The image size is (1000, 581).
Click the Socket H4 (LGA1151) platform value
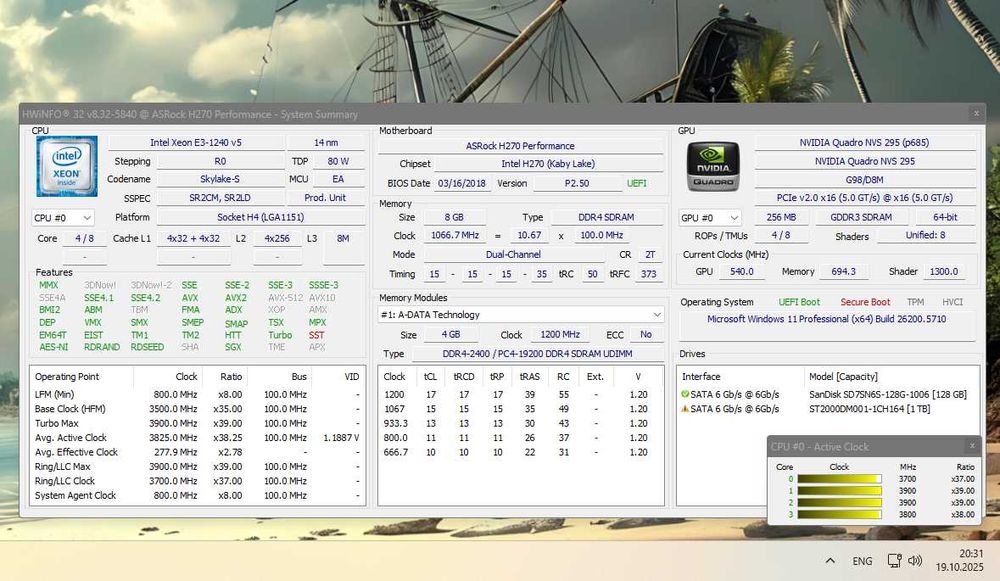tap(261, 217)
